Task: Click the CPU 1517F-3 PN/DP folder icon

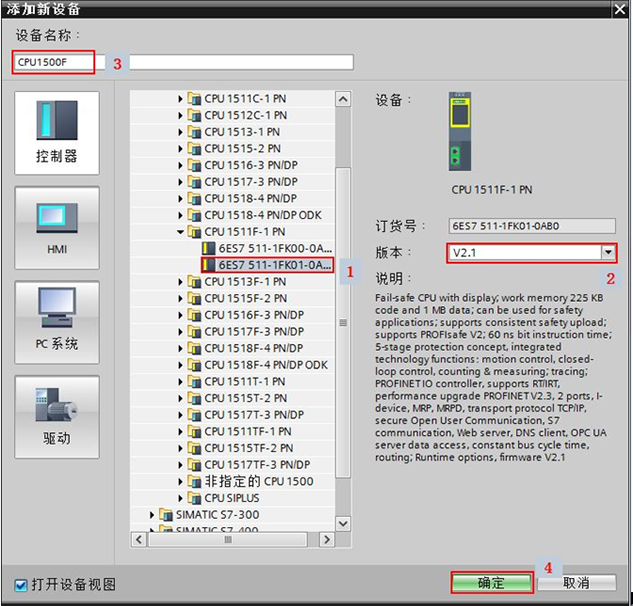Action: (194, 332)
